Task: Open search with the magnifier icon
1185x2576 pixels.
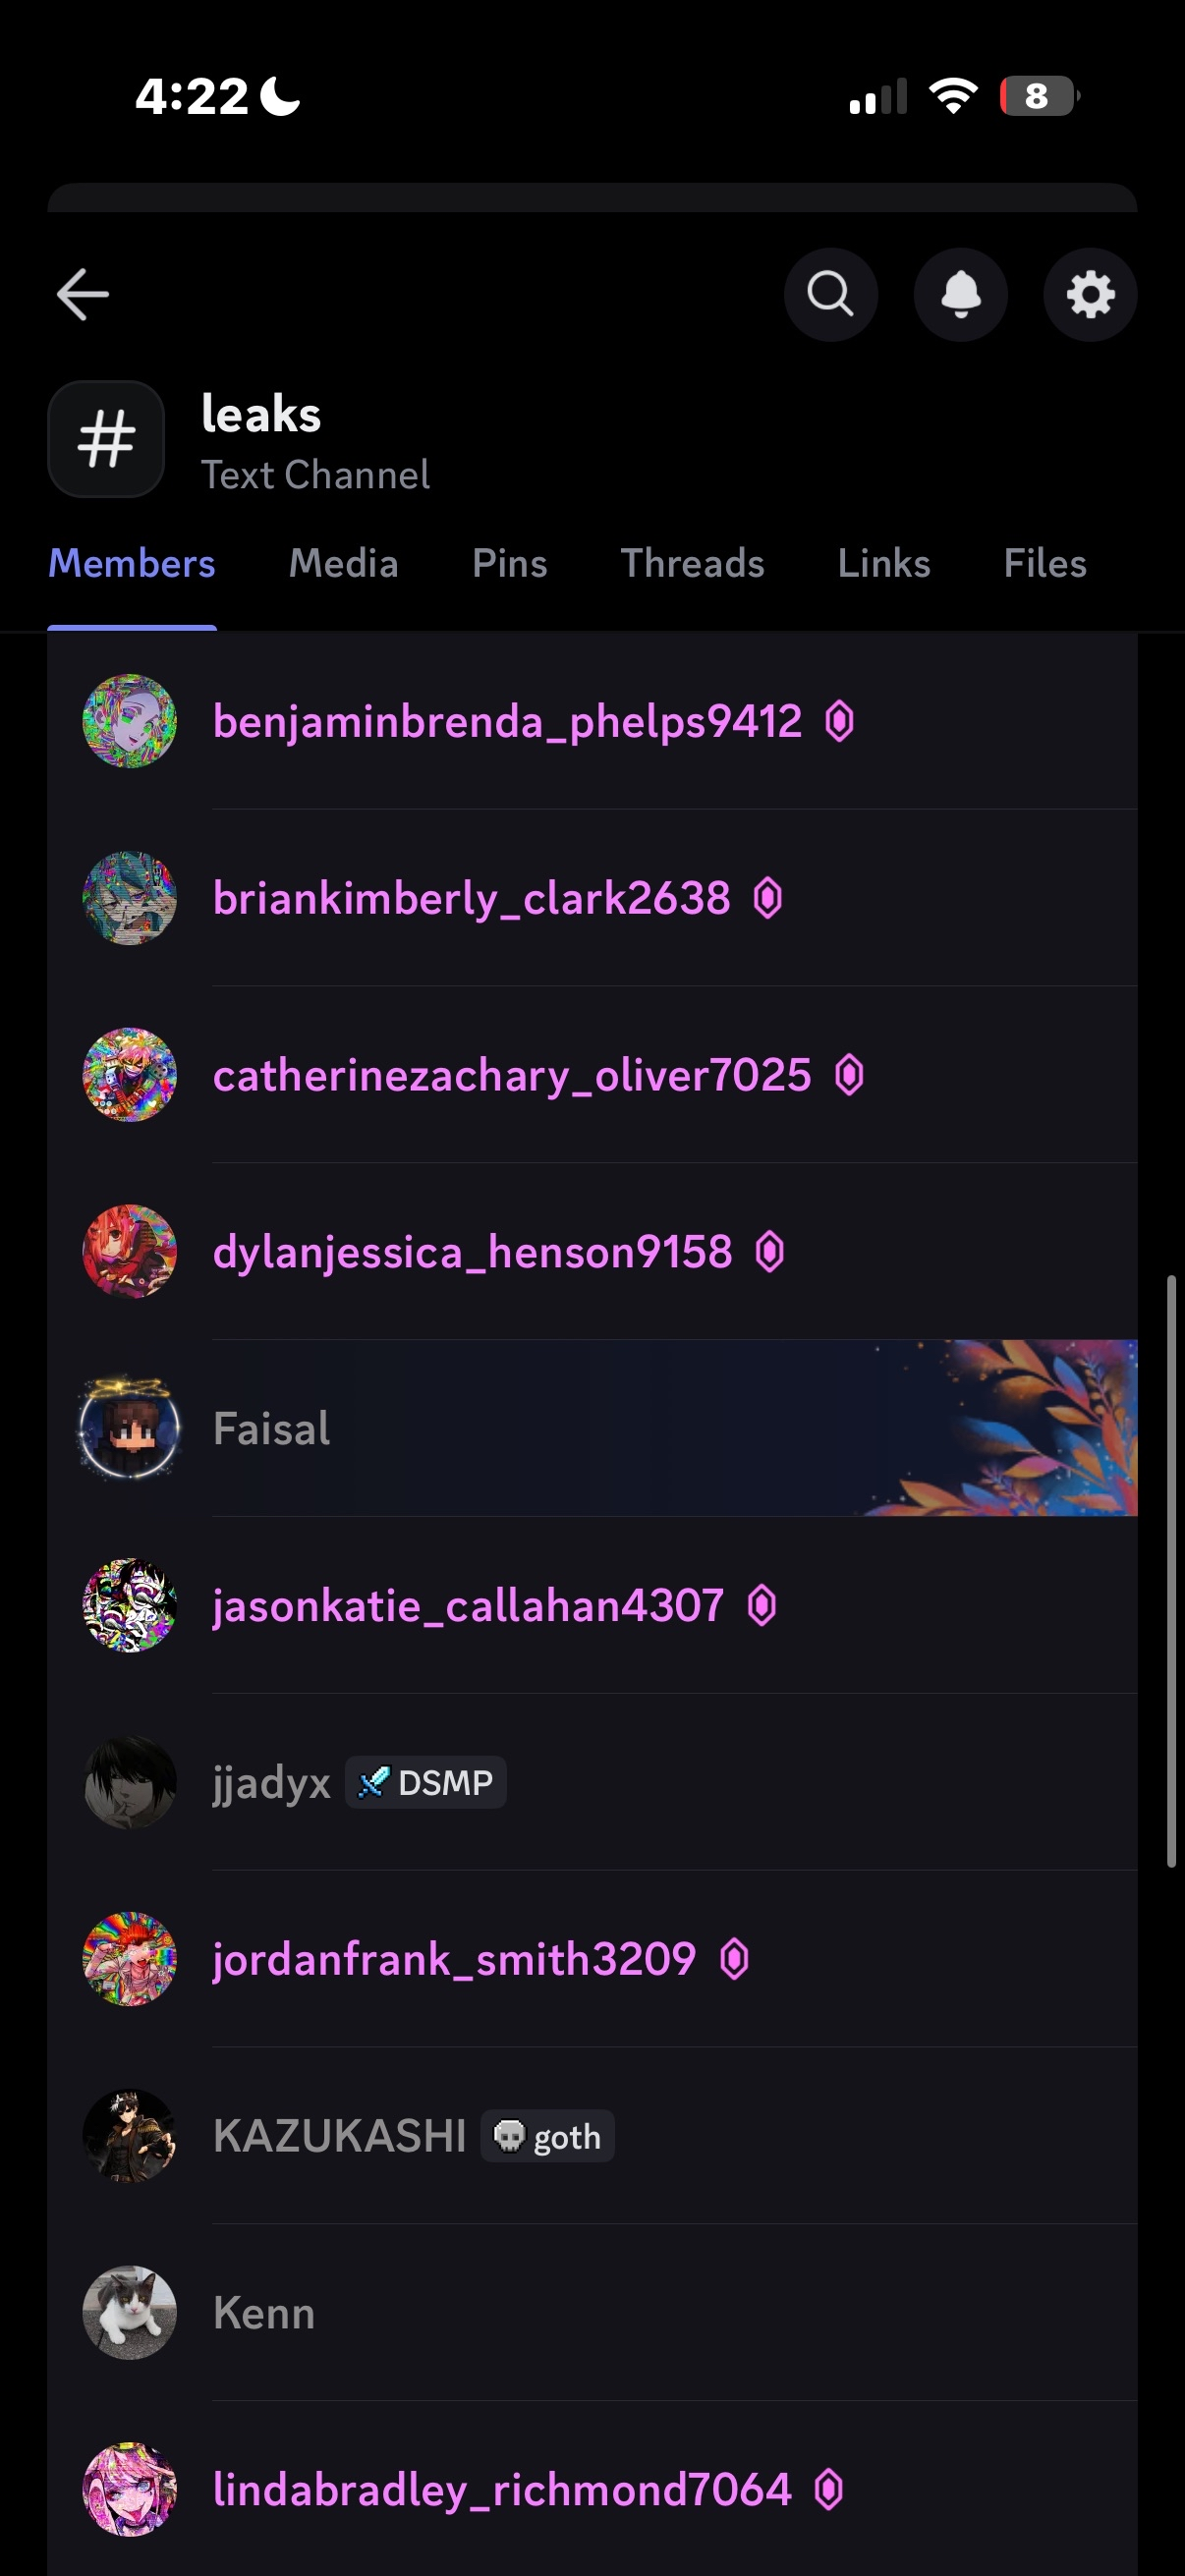Action: [x=830, y=294]
